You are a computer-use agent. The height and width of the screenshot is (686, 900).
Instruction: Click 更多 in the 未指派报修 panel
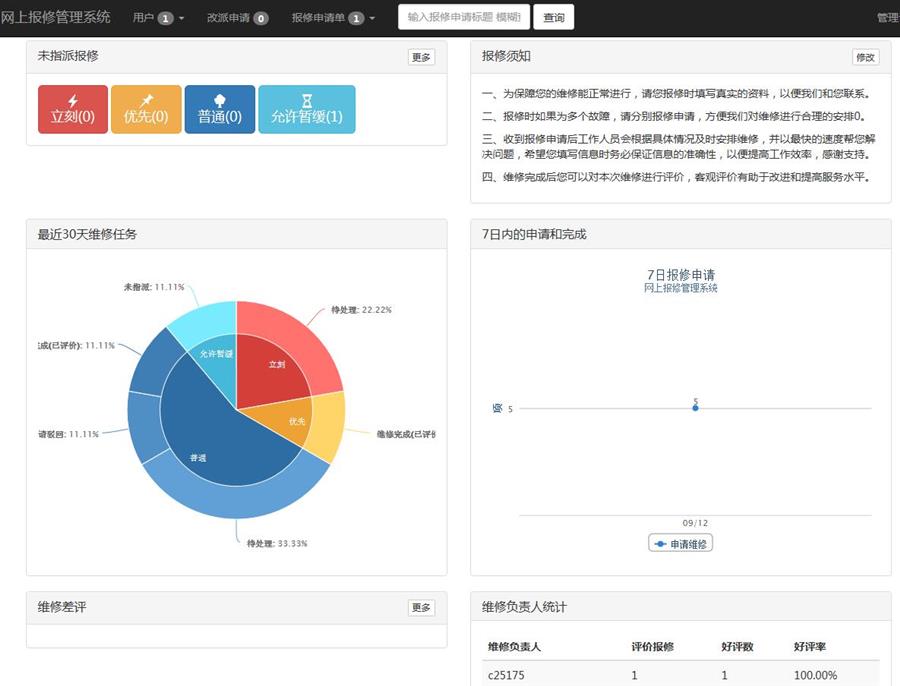tap(421, 57)
